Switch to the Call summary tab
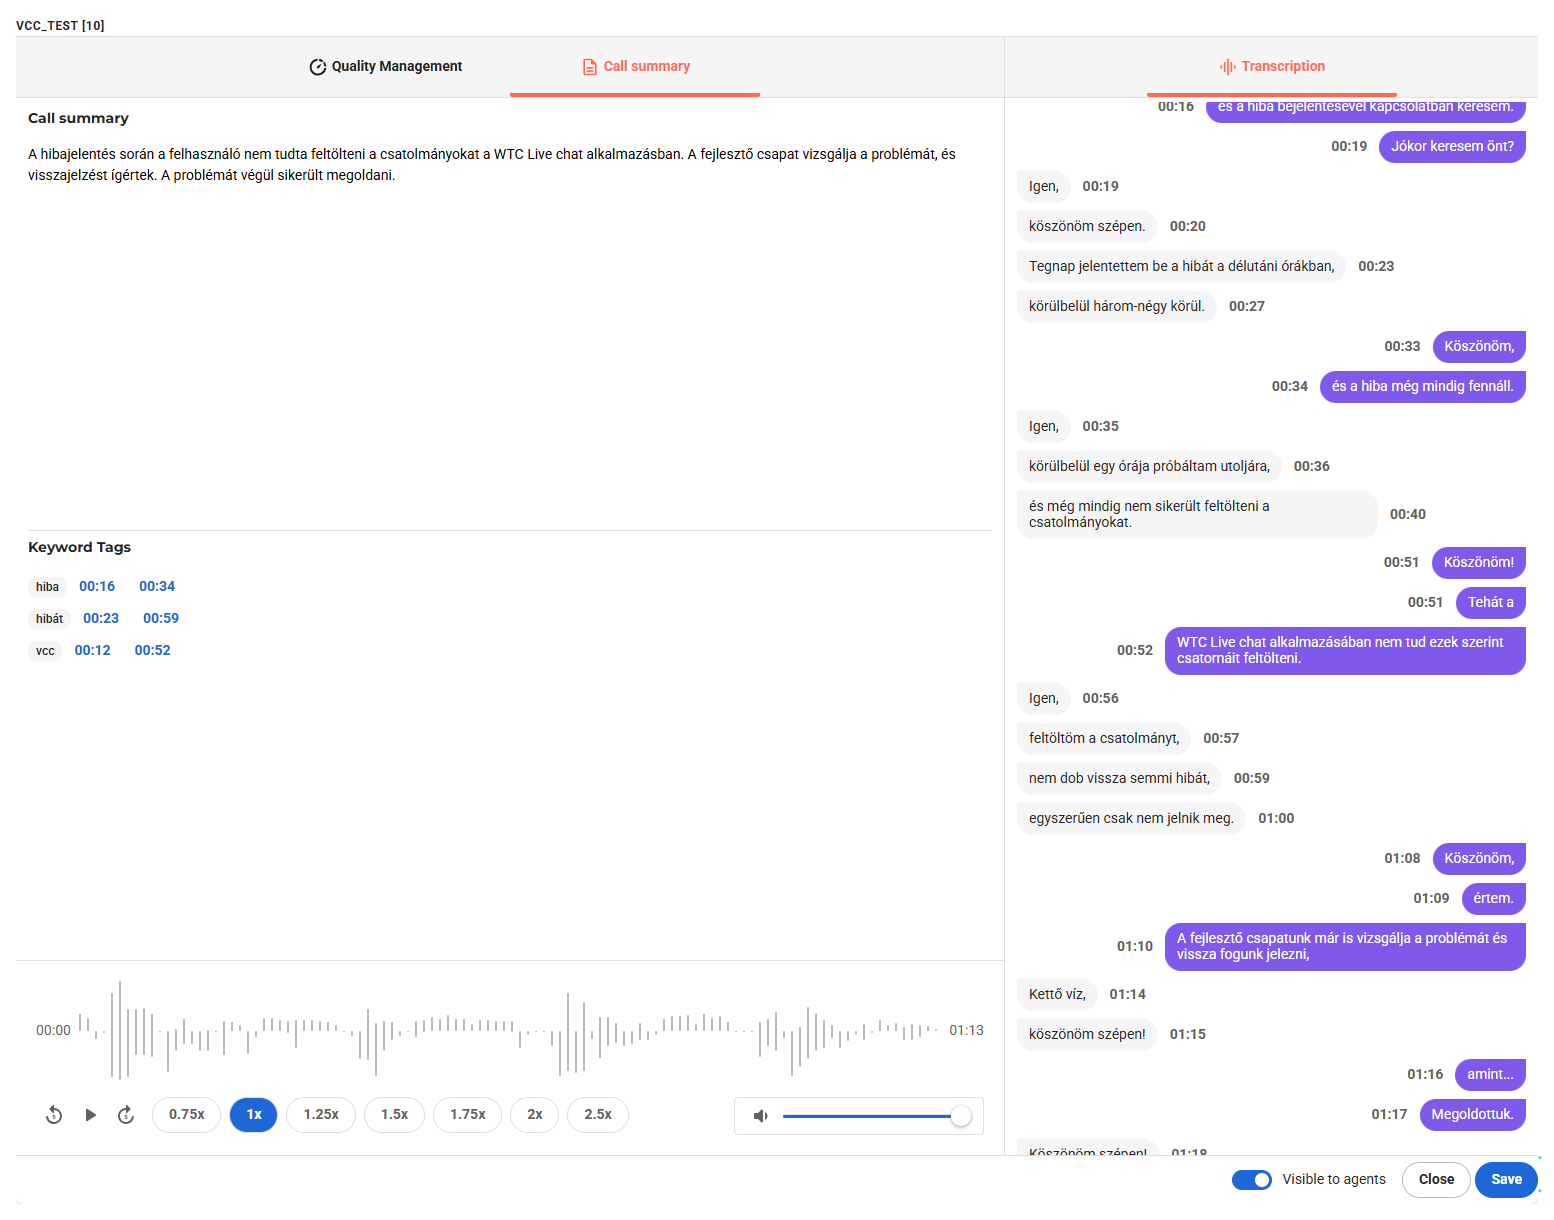Viewport: 1554px width, 1220px height. tap(635, 67)
